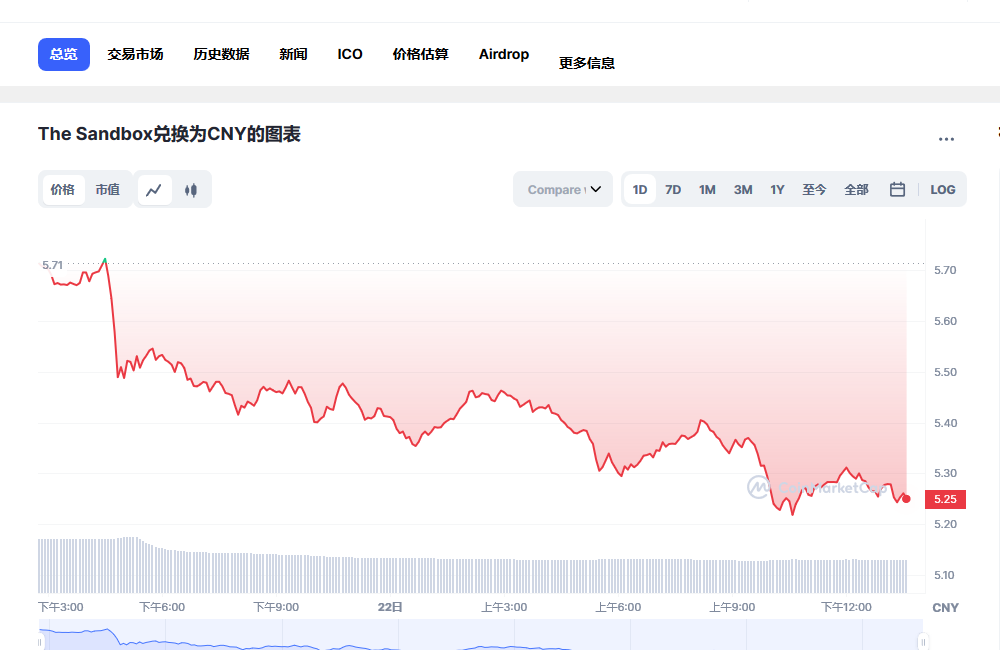Select the 1D time range

pos(640,189)
